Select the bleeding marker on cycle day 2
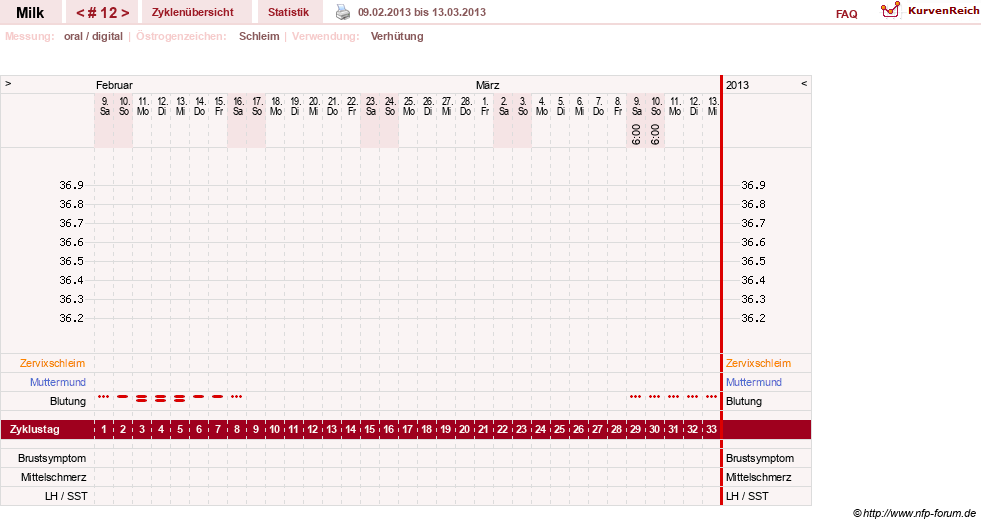This screenshot has width=981, height=525. click(123, 397)
